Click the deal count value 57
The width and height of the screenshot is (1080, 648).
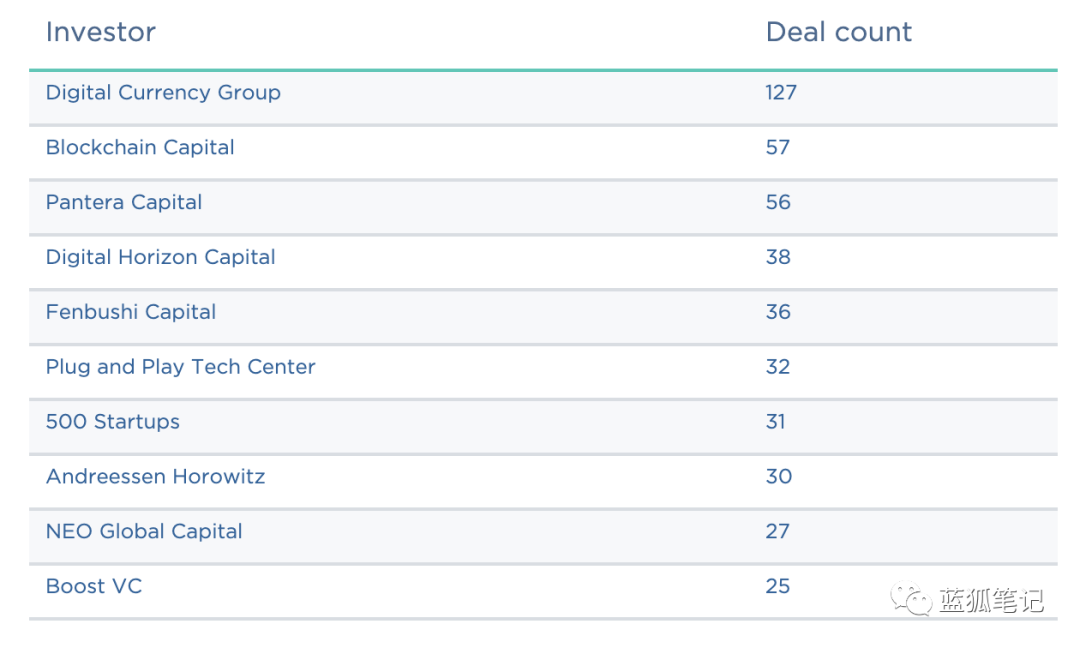(x=778, y=148)
